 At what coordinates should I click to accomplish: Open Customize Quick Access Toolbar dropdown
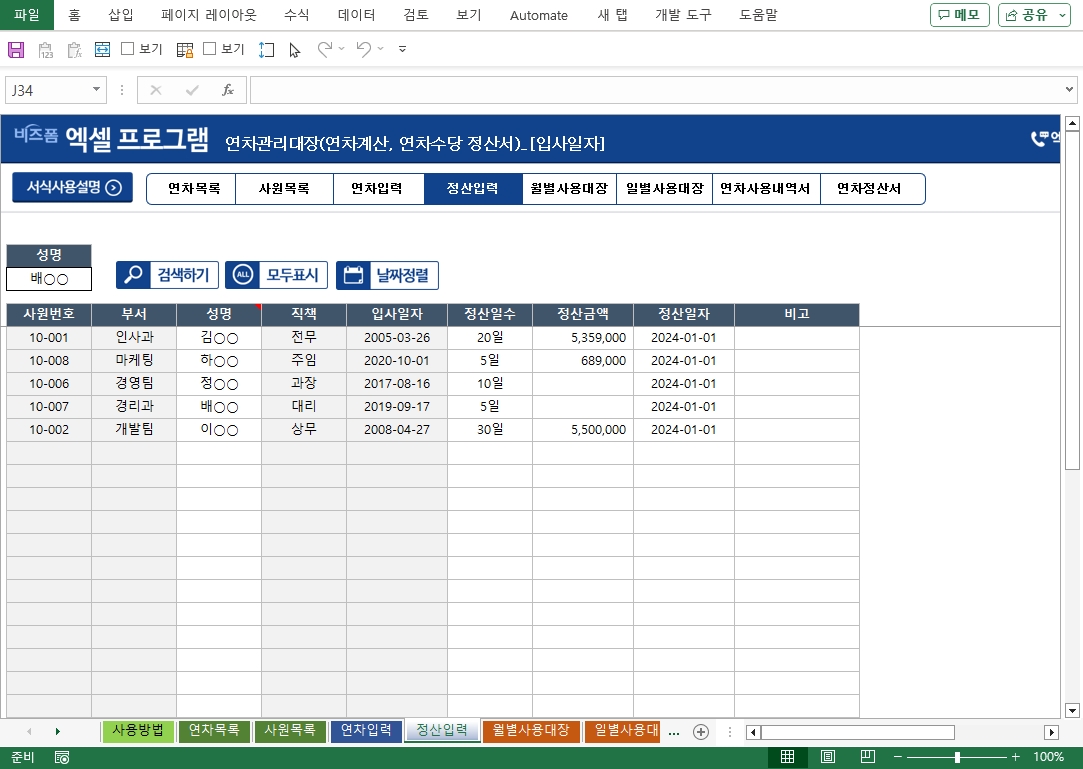pos(402,49)
